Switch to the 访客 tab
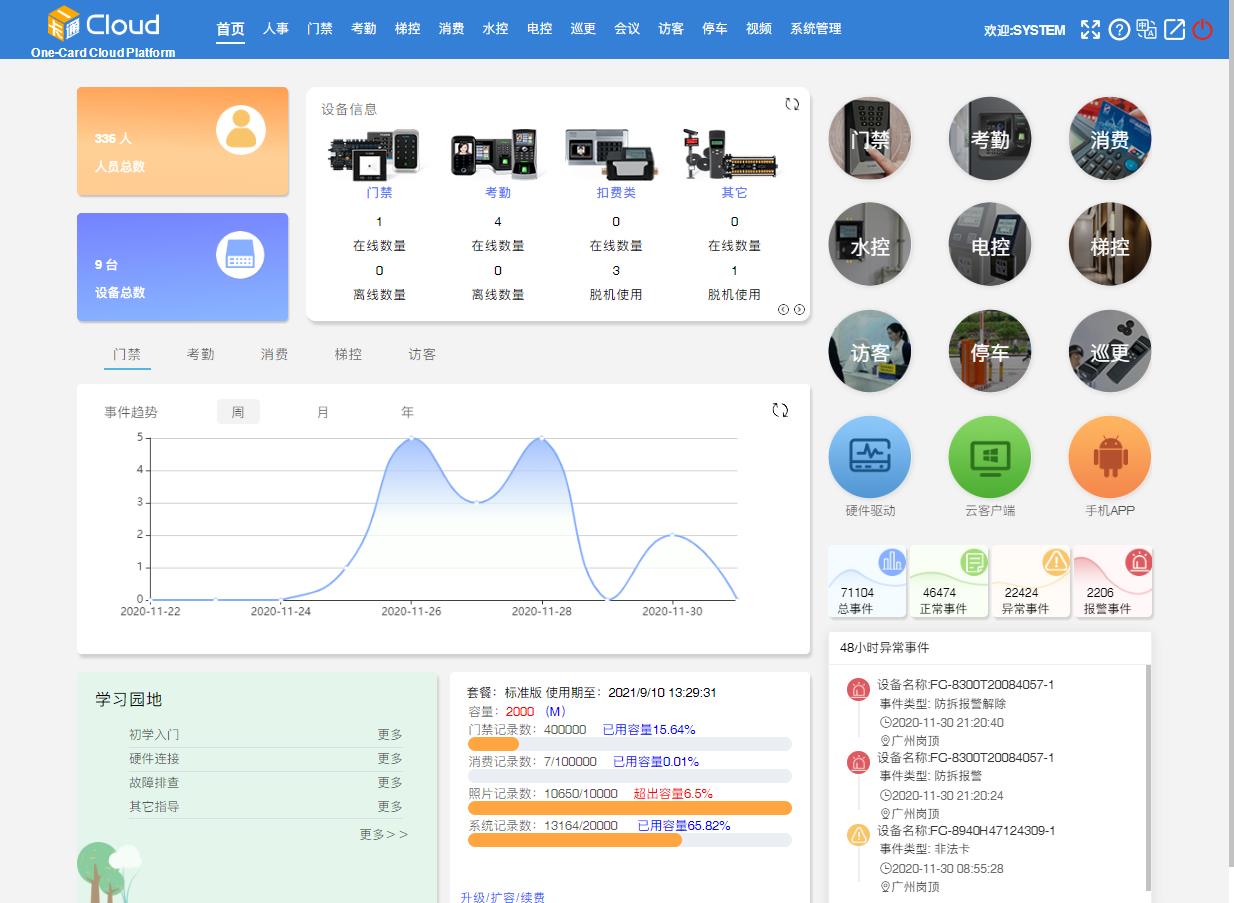This screenshot has height=903, width=1234. pos(421,354)
